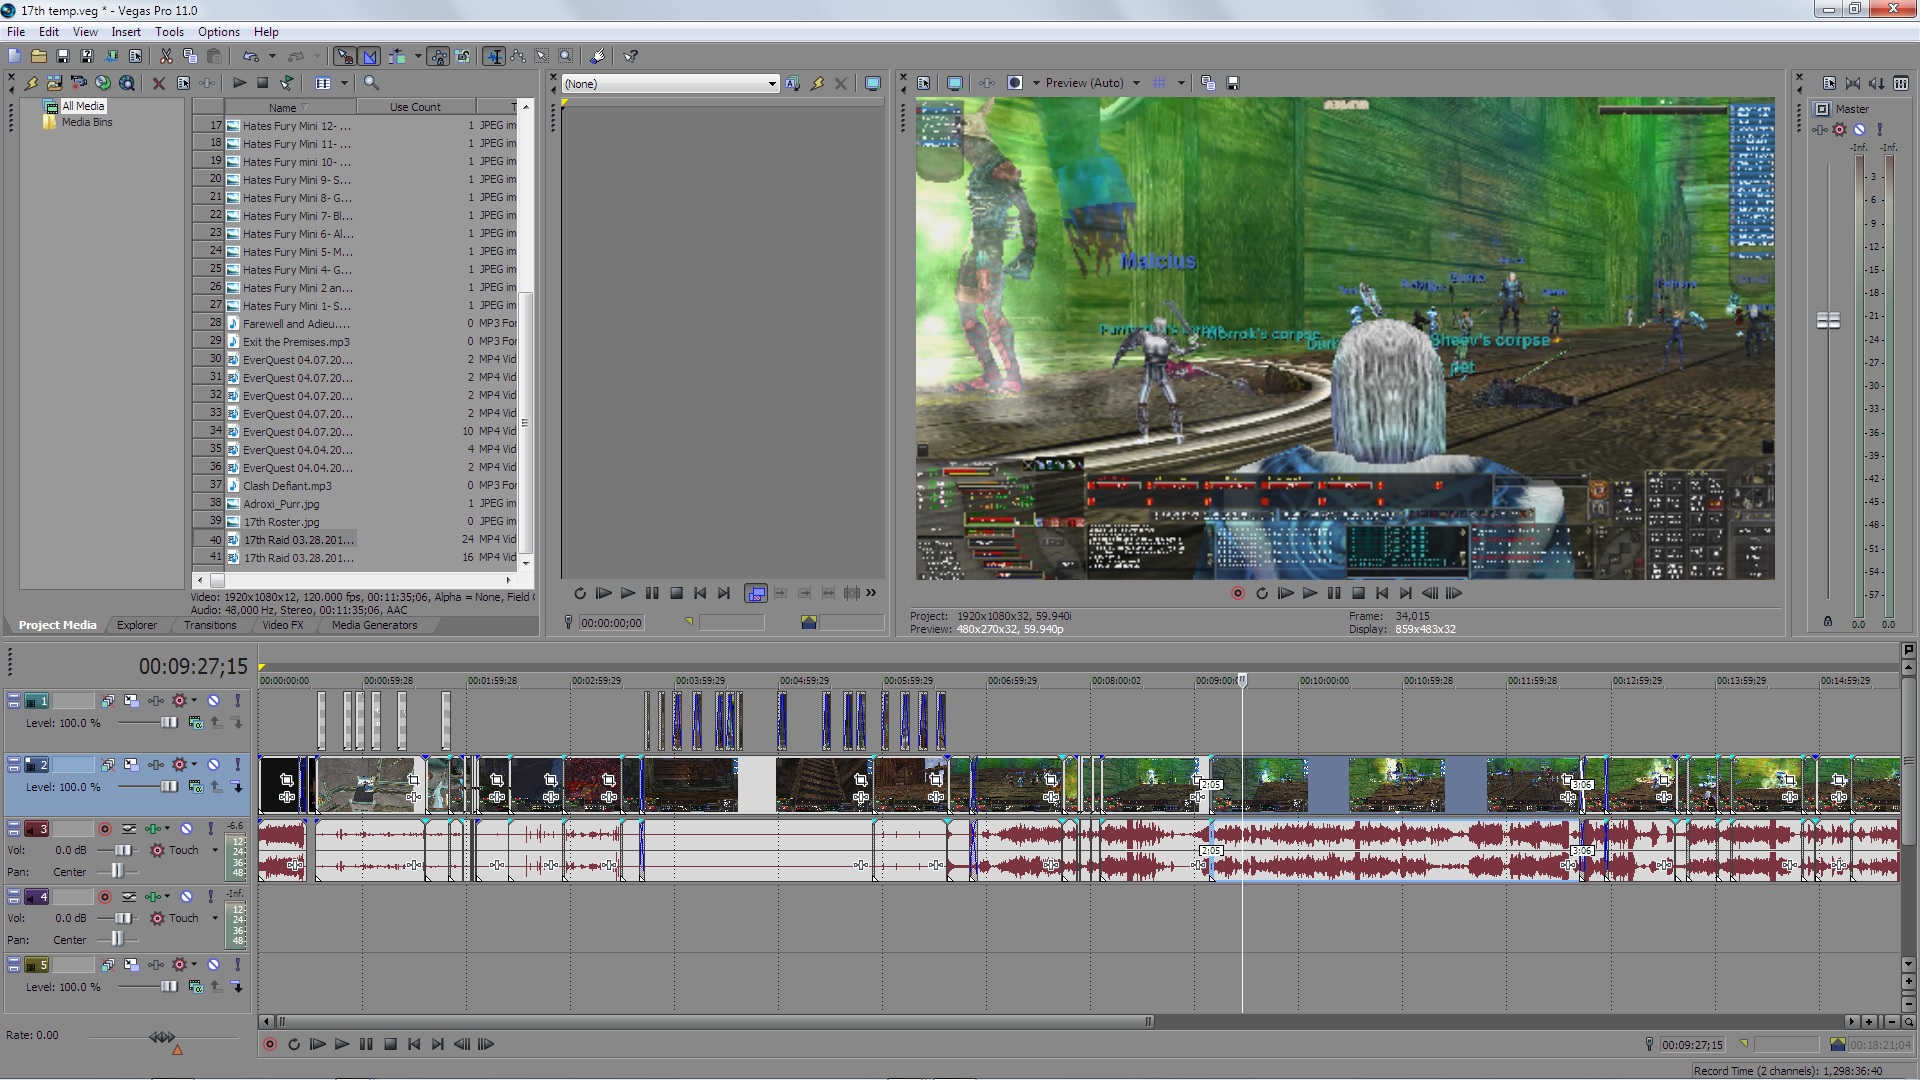
Task: Click the Trimmer timecode field 00:00:00;00
Action: pyautogui.click(x=611, y=623)
